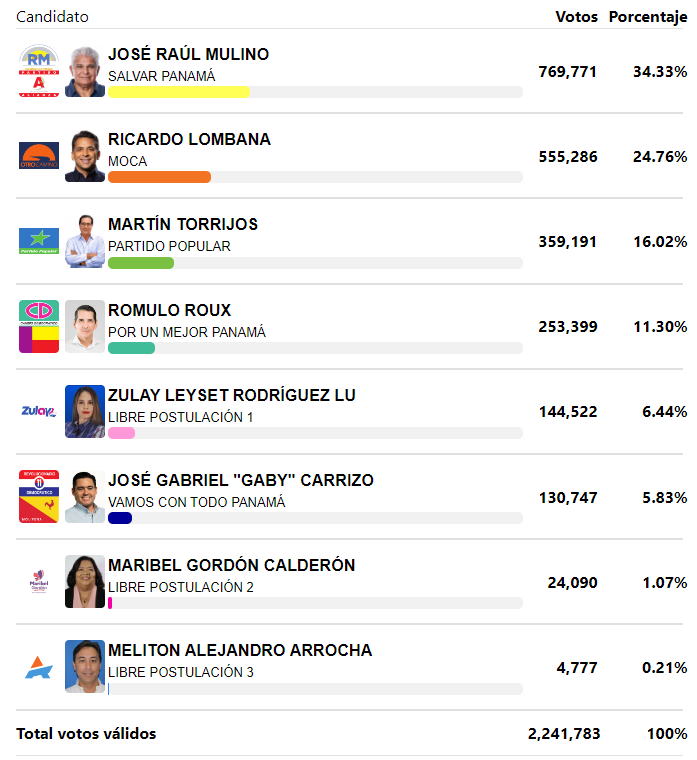This screenshot has width=697, height=760.
Task: Select JOSÉ GABRIEL "GABY" CARRIZO name
Action: 241,480
